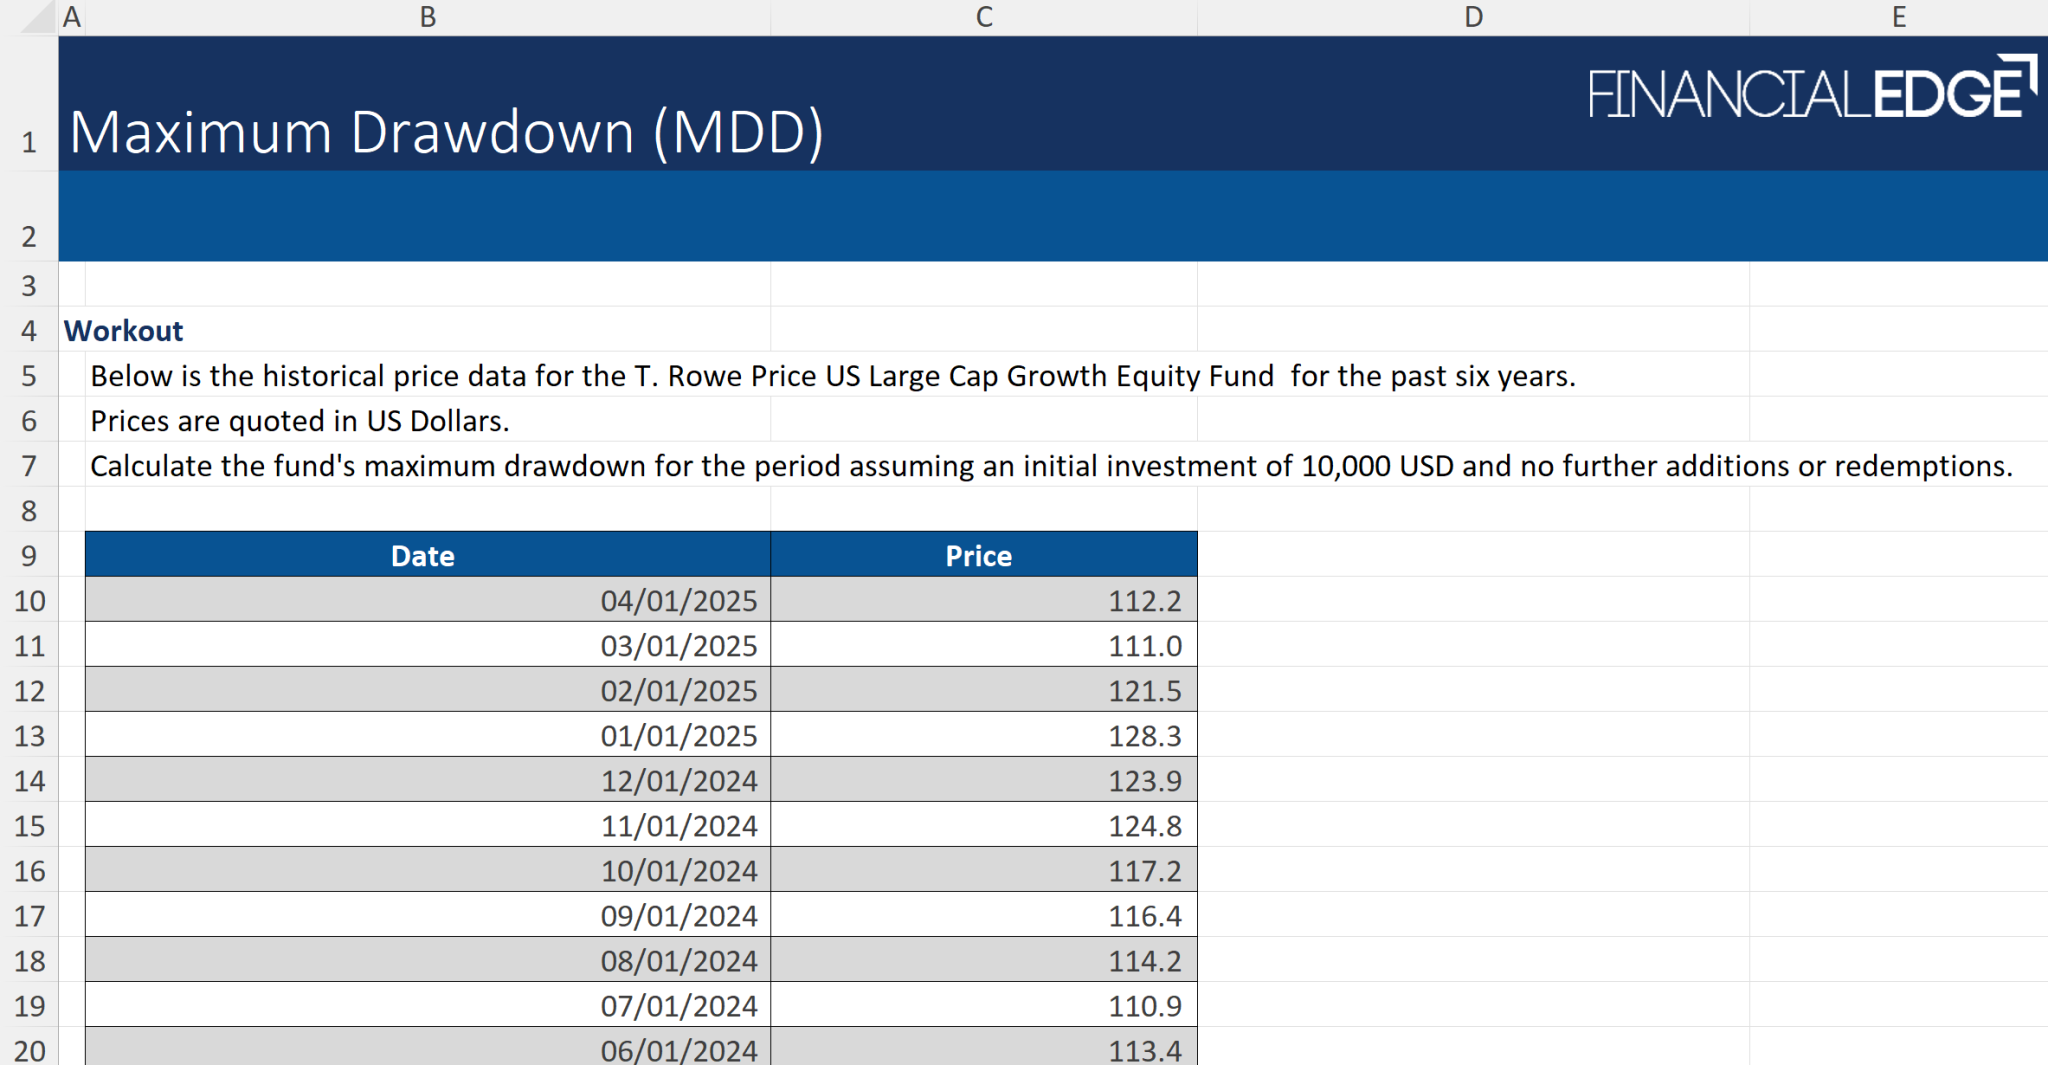Select the Date column header cell
This screenshot has width=2048, height=1065.
(x=421, y=556)
